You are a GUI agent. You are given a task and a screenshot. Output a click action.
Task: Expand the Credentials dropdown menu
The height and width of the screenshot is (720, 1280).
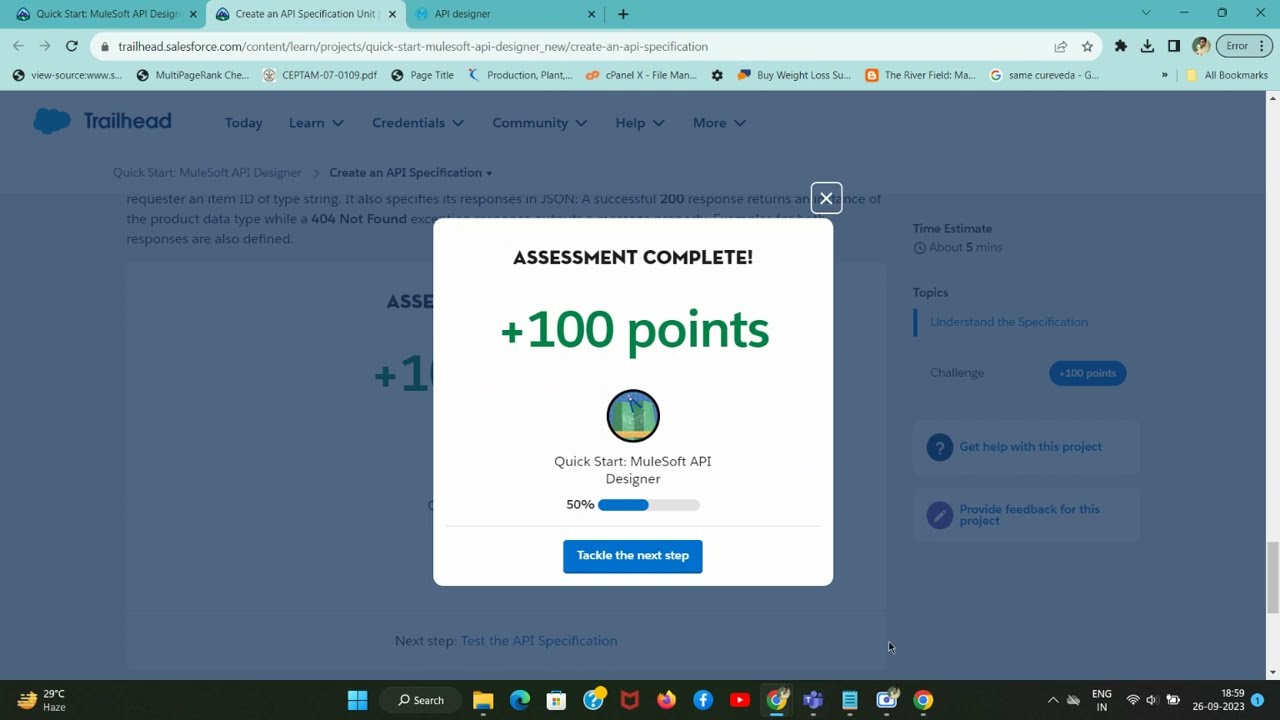coord(418,123)
